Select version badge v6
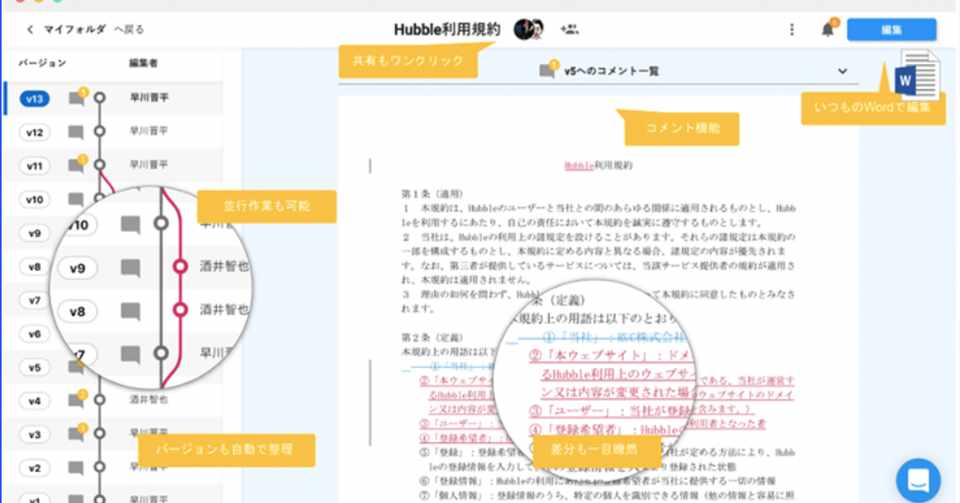The height and width of the screenshot is (503, 960). tap(34, 334)
